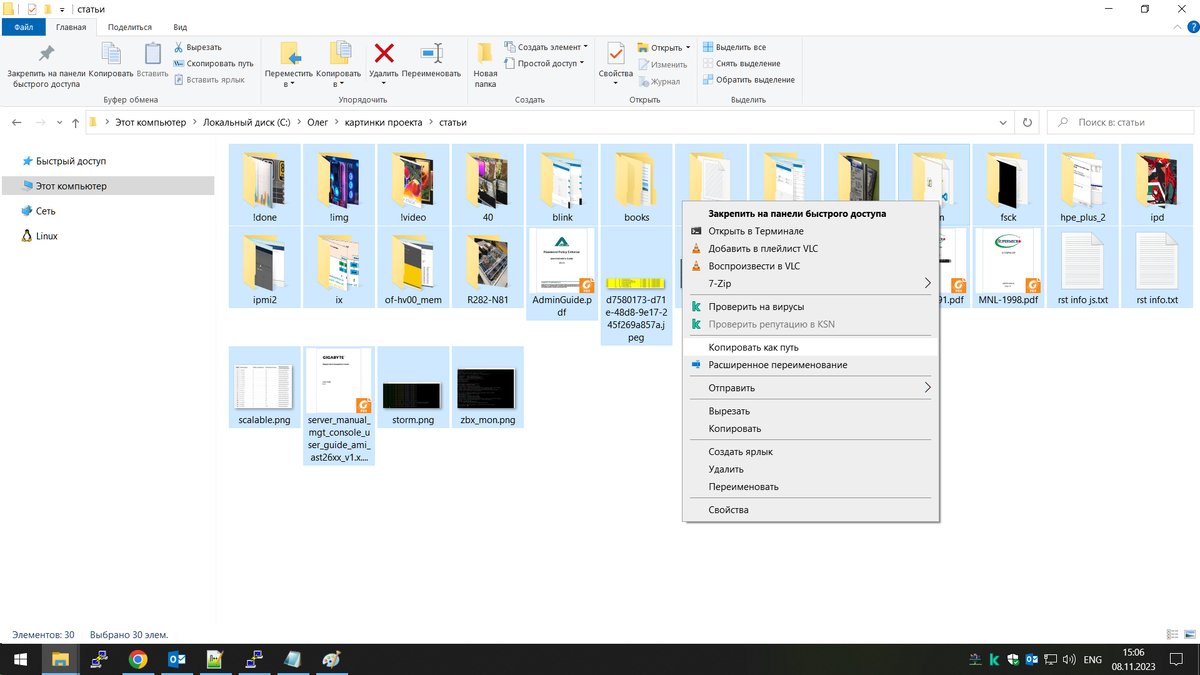Choose Добавить в плейлист VLC
Screen dimensions: 1200x675
pyautogui.click(x=811, y=248)
